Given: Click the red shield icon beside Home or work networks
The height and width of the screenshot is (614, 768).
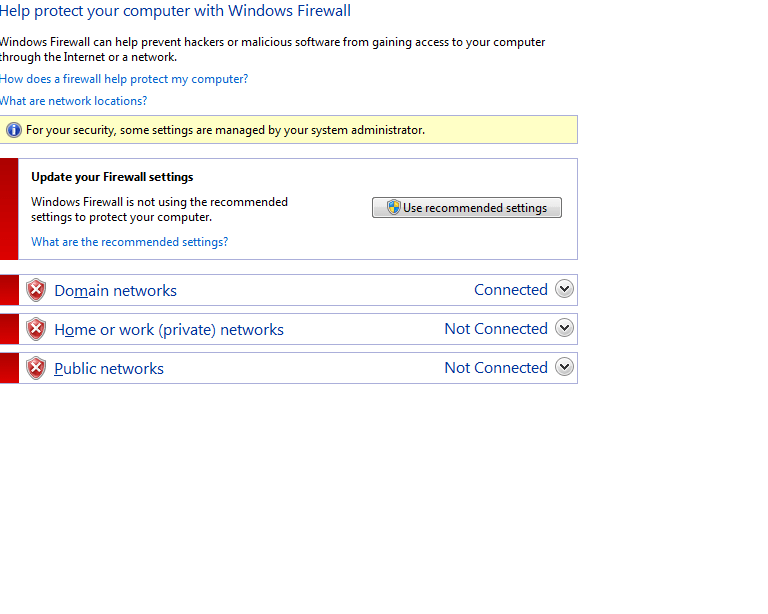Looking at the screenshot, I should (36, 329).
